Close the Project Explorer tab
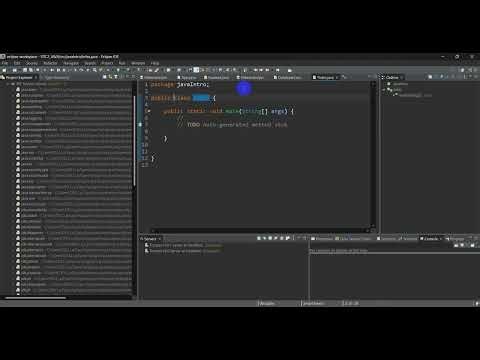Screen dimensions: 480x360 tap(36, 77)
